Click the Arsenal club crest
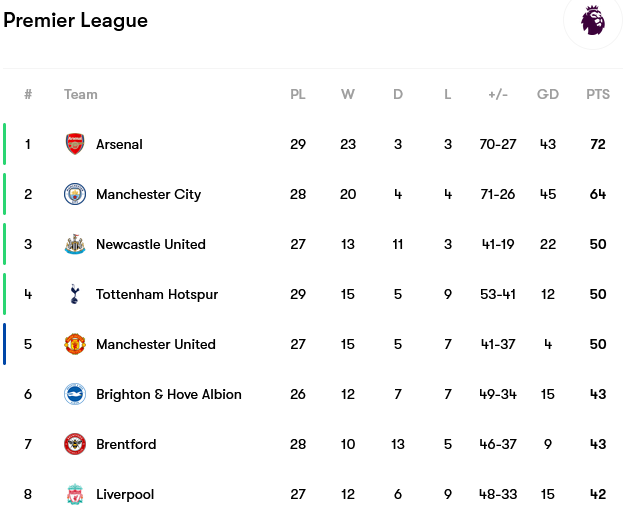Screen dimensions: 624x519 75,144
